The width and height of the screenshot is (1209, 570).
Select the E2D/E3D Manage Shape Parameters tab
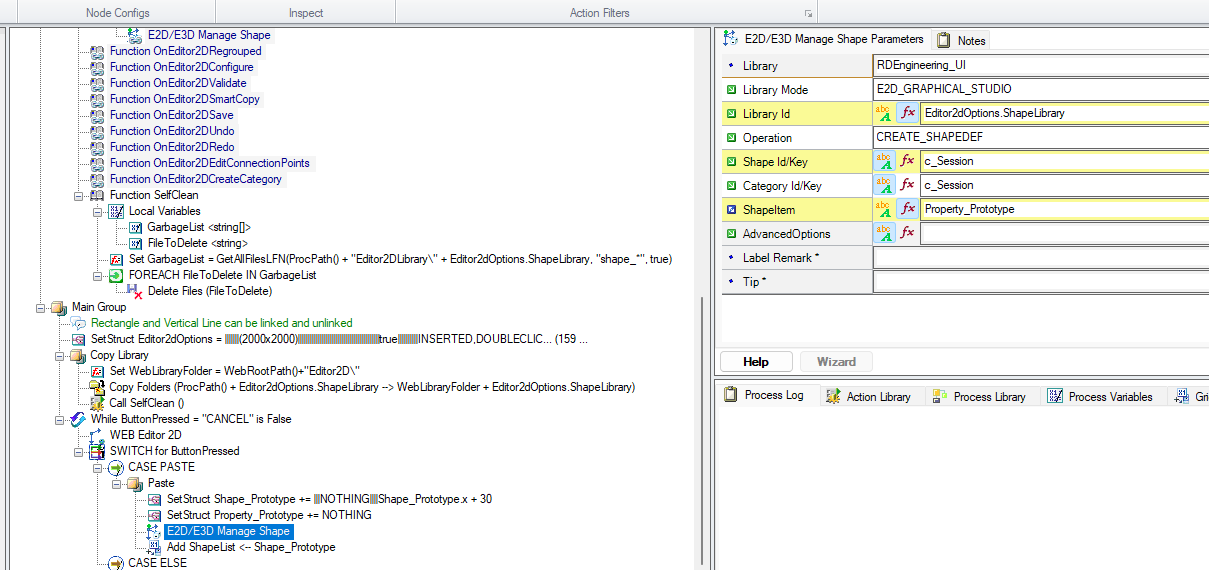824,39
